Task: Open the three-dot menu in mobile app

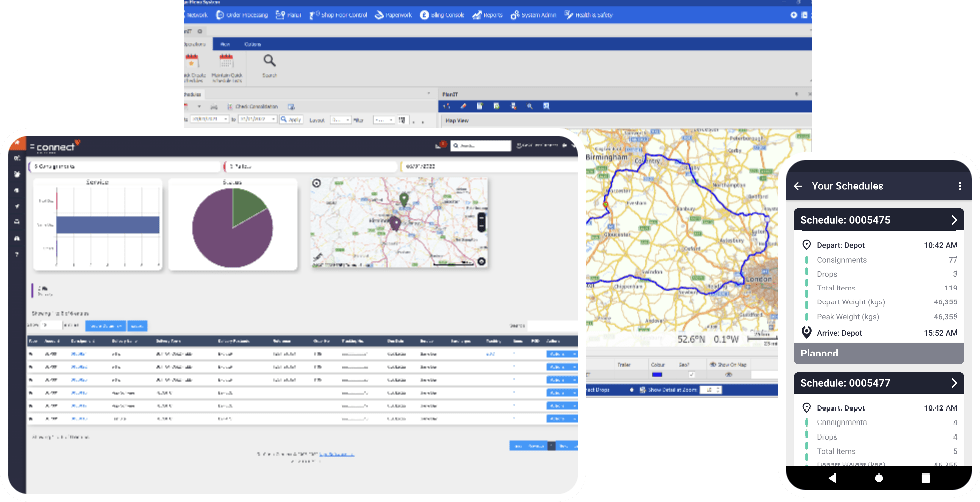Action: pos(960,186)
